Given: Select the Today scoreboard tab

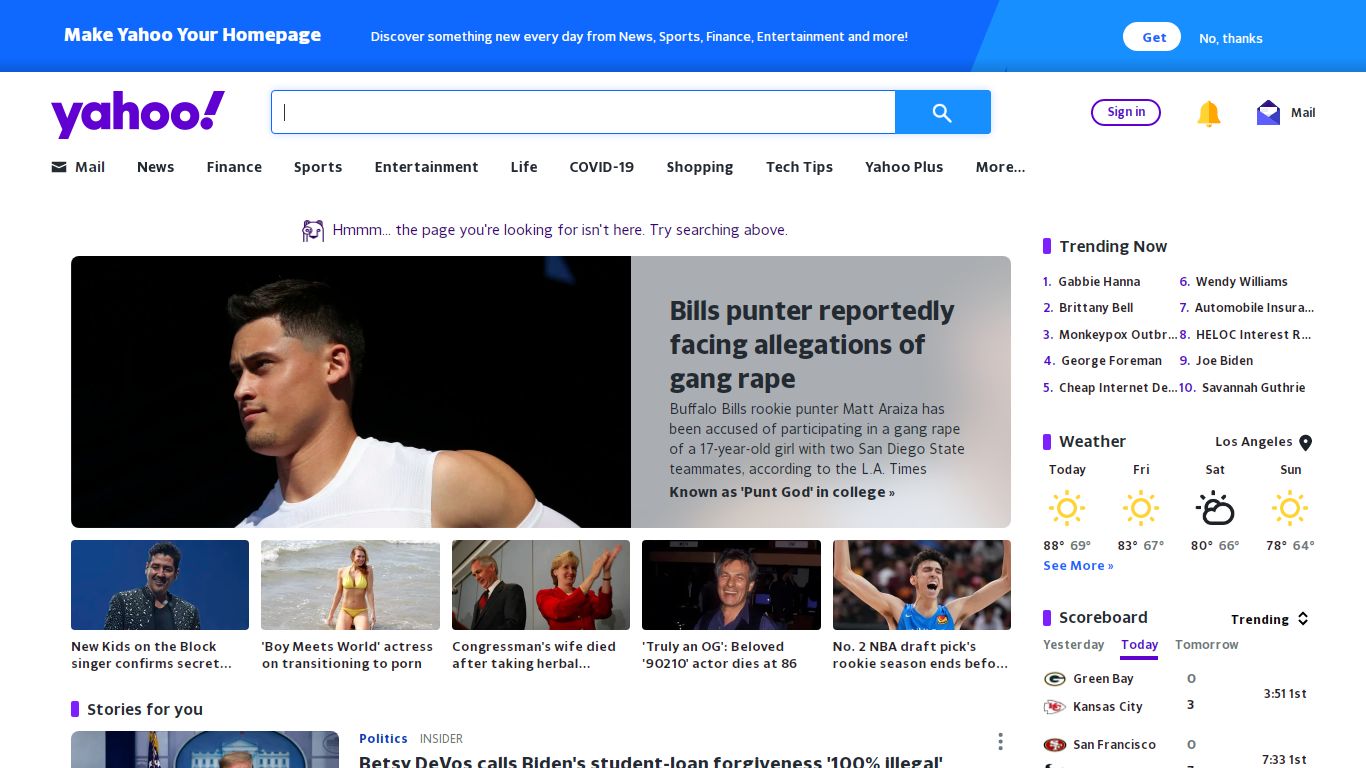Looking at the screenshot, I should pyautogui.click(x=1139, y=646).
